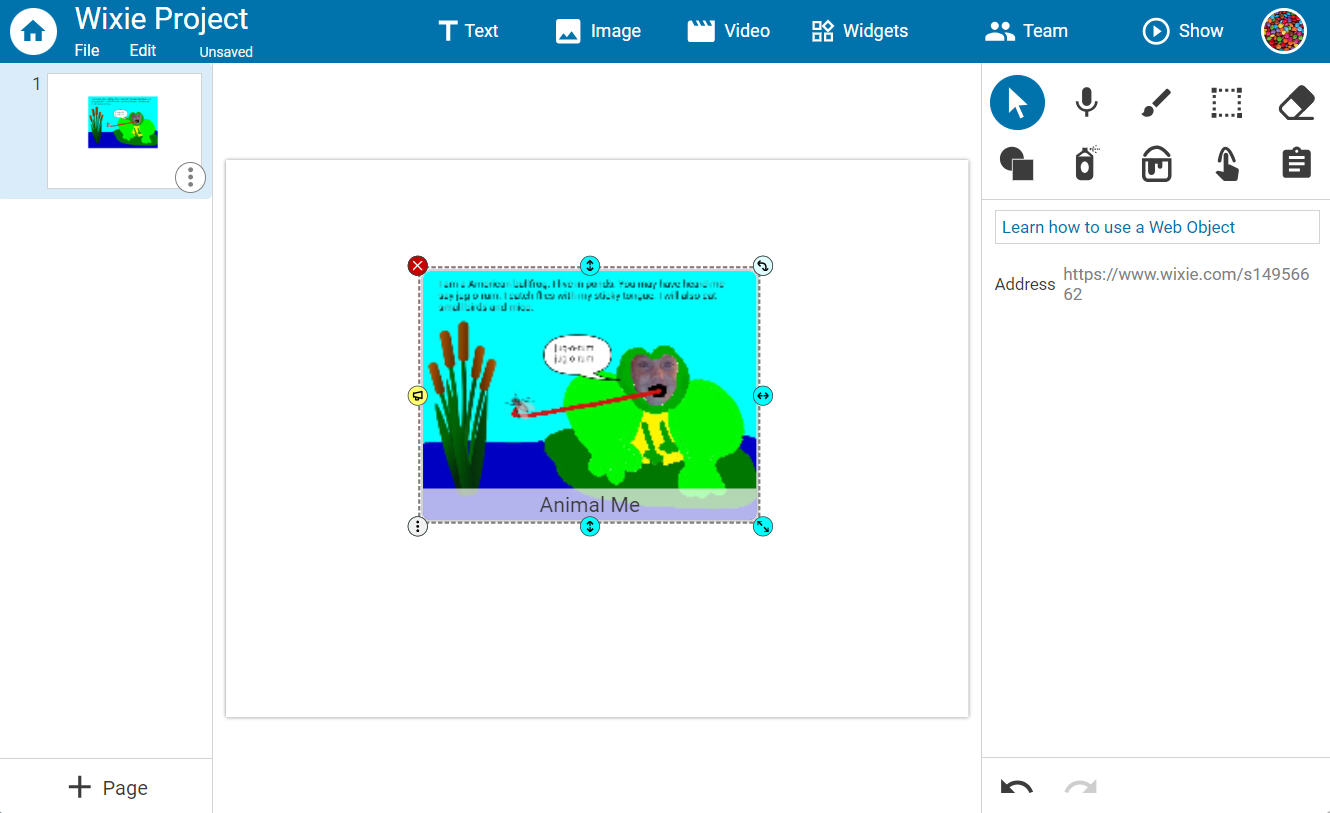Add a new page with the Page button

click(x=107, y=787)
